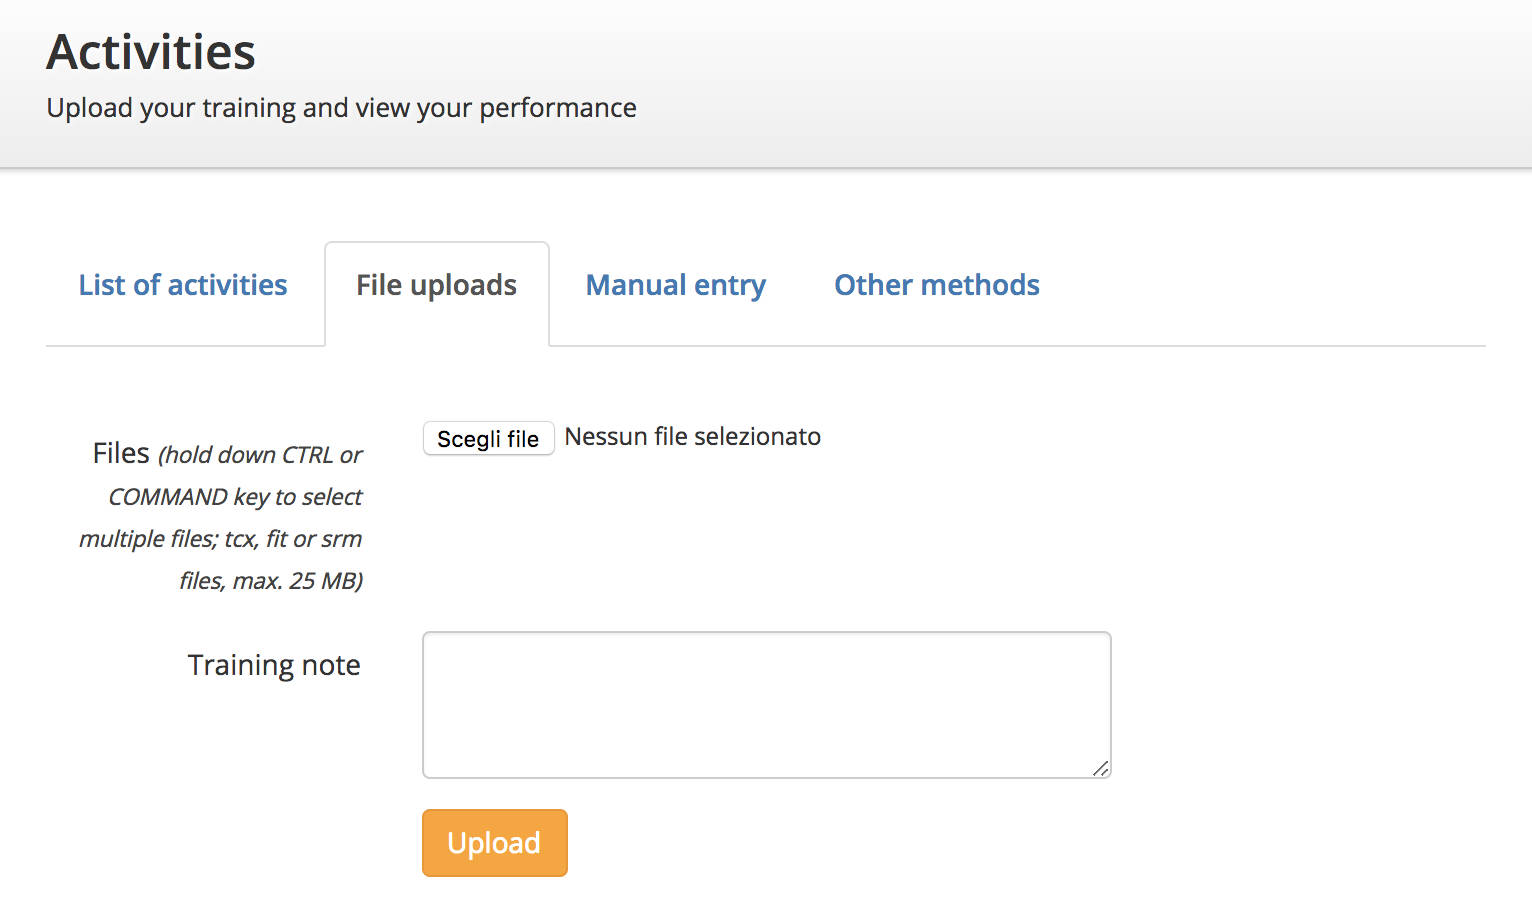Click the Training note label
The image size is (1532, 912).
pos(274,665)
